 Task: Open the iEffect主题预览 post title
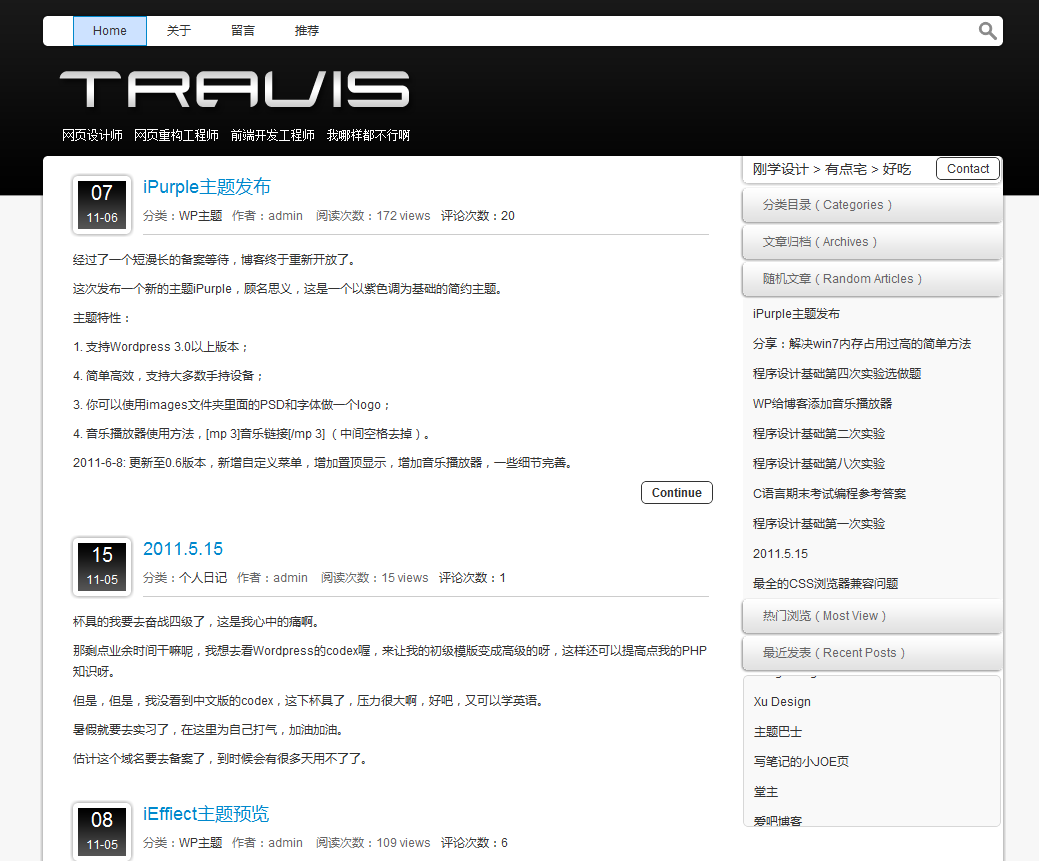(x=206, y=814)
